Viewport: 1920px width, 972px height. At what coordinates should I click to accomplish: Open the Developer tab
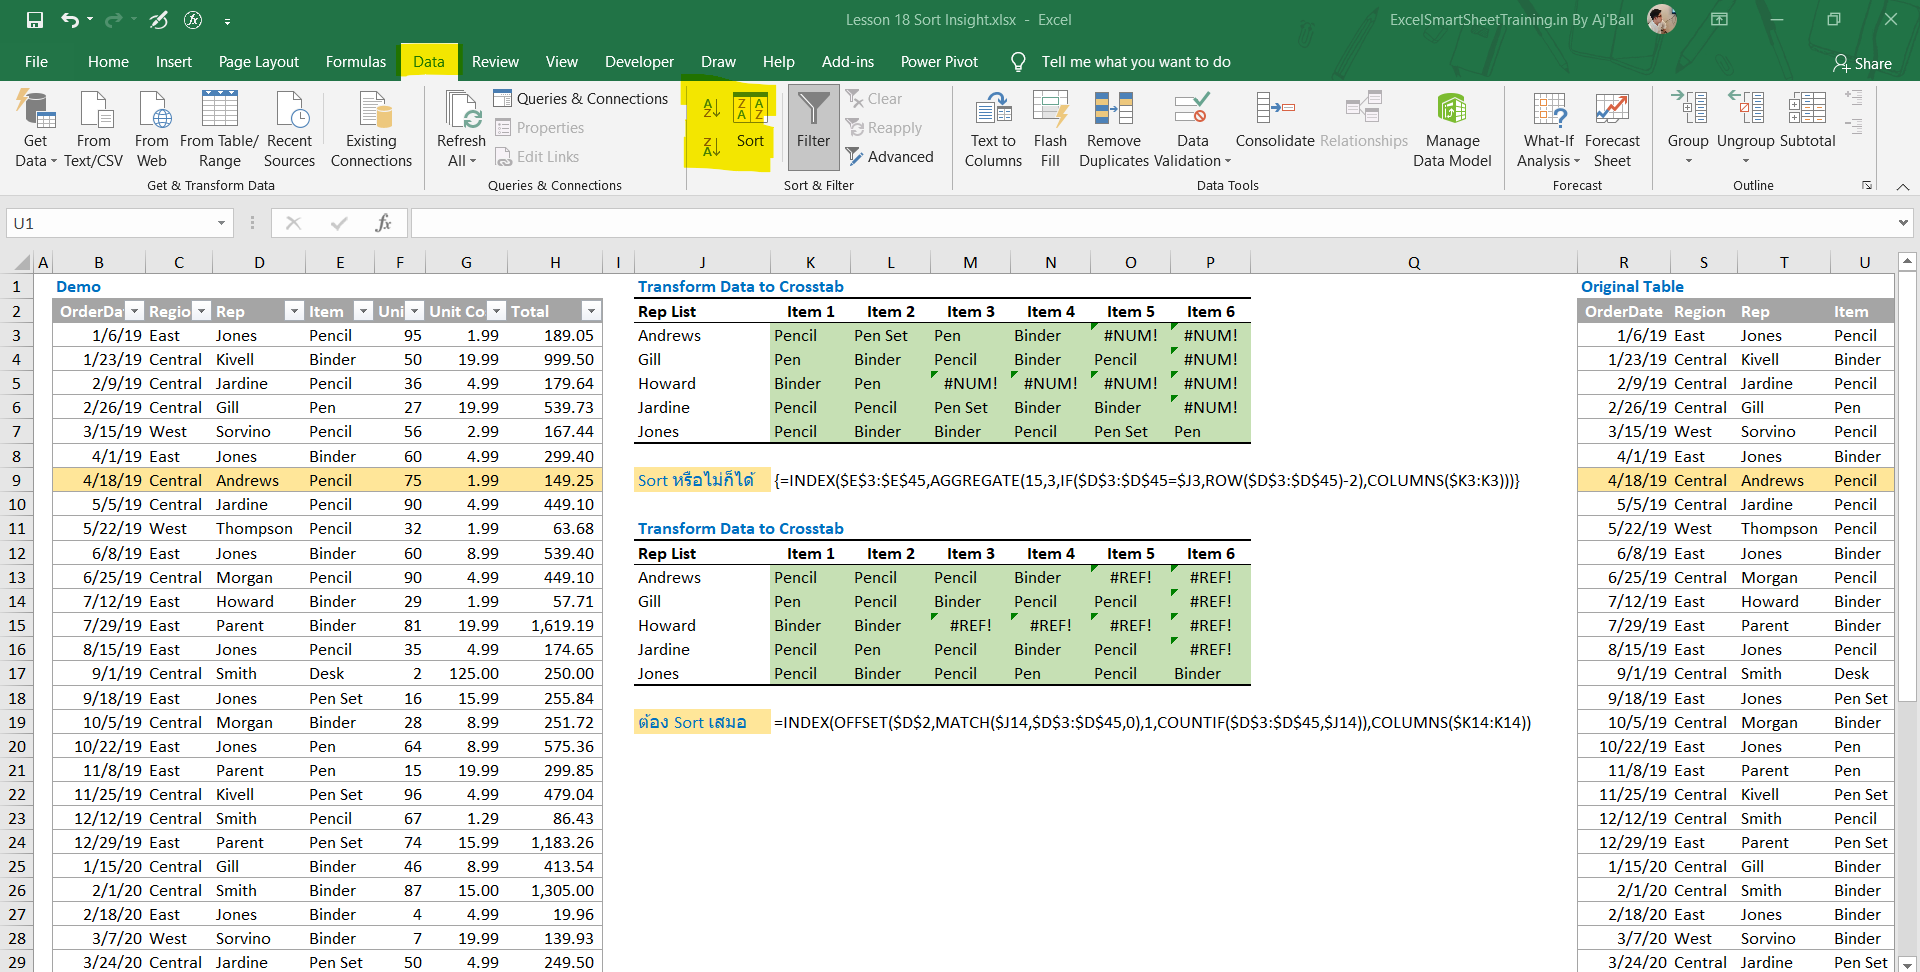click(x=639, y=62)
